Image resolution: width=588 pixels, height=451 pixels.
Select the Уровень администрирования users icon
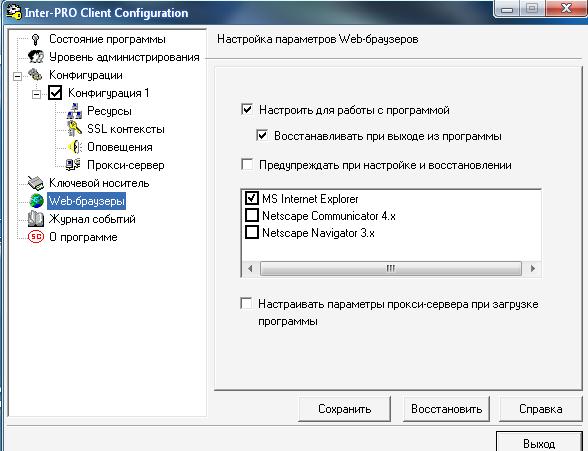point(36,57)
